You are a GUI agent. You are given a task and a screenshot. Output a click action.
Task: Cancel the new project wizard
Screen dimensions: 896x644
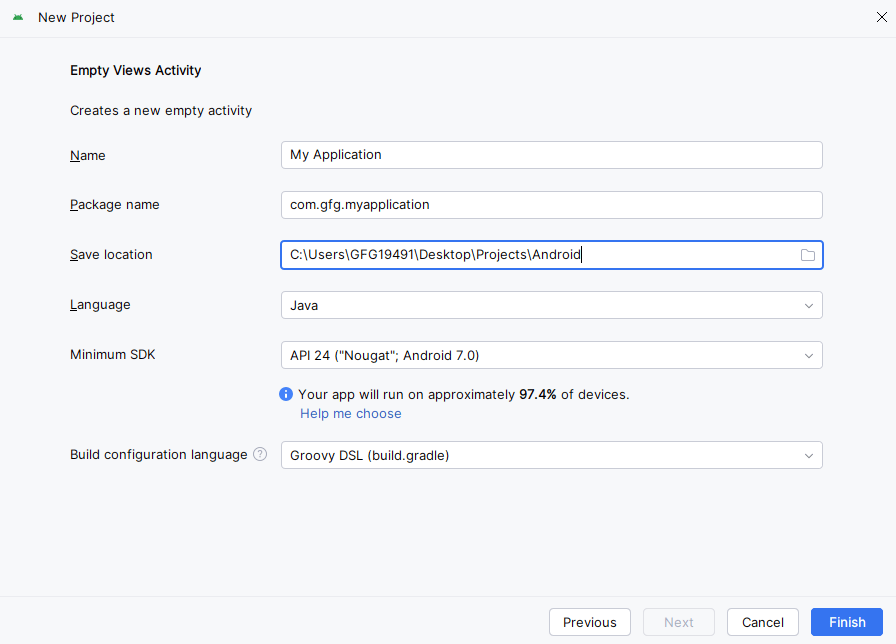click(763, 622)
